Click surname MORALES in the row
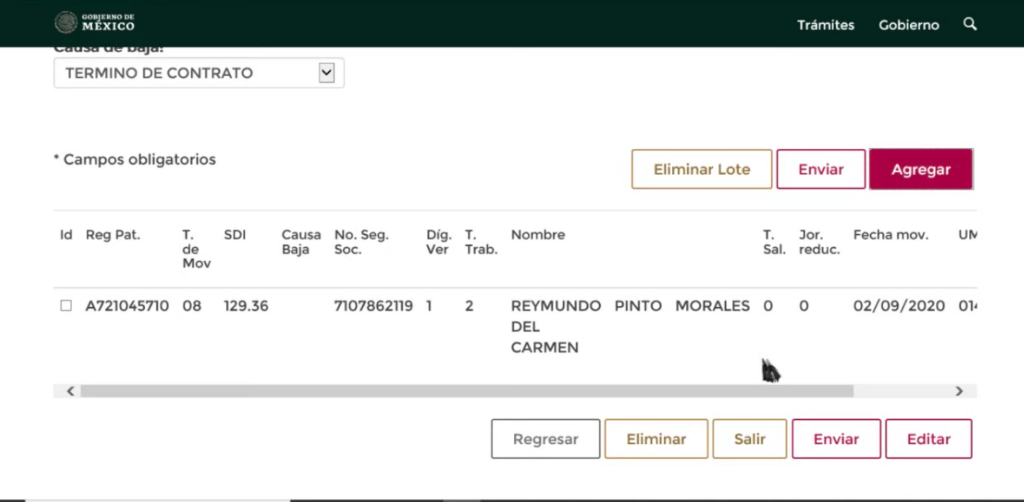Image resolution: width=1024 pixels, height=502 pixels. 712,306
